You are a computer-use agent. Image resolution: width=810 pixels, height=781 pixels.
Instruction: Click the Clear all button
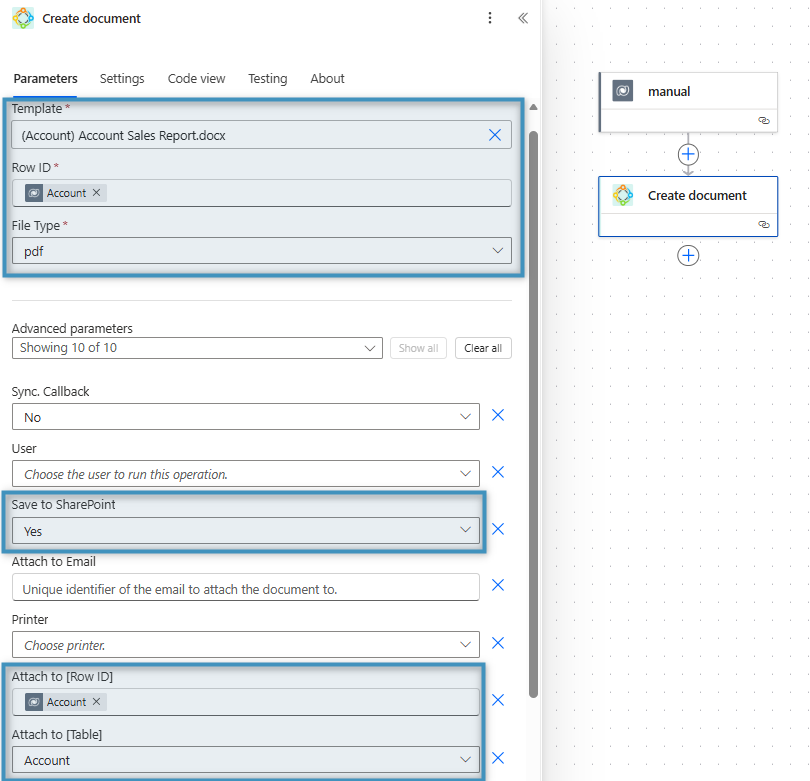coord(483,348)
